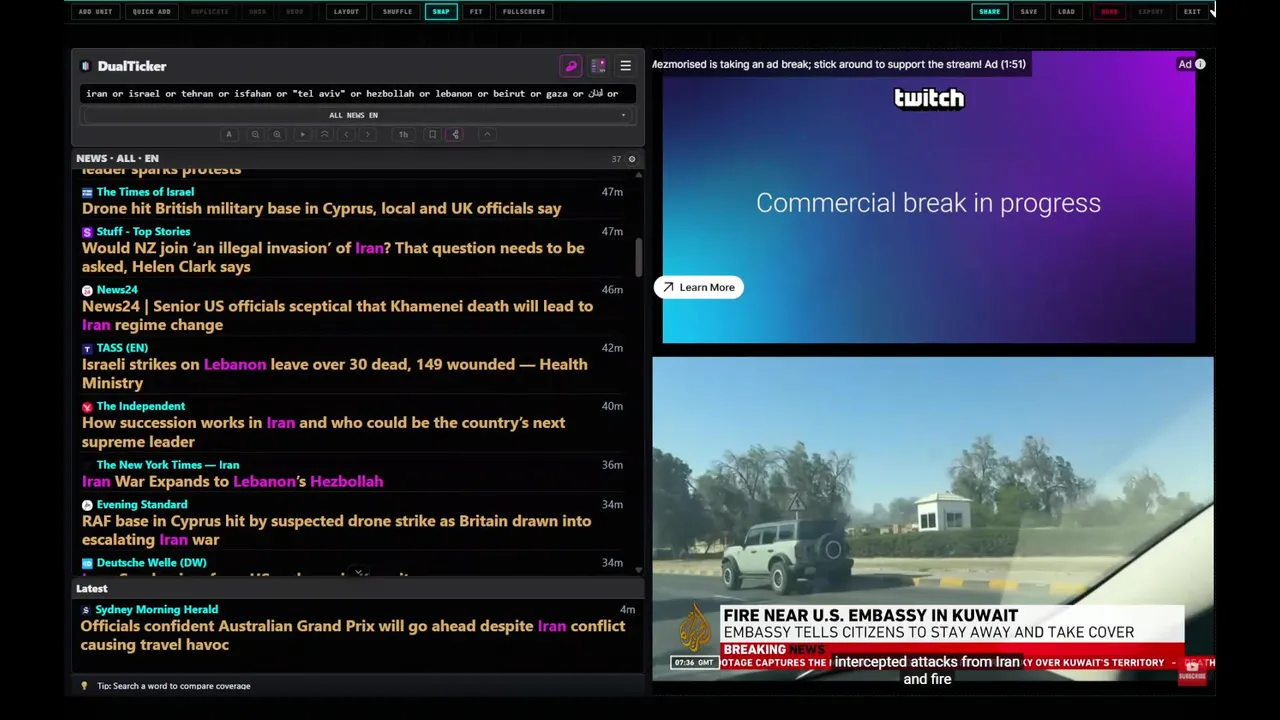Toggle the SNAP mode button
Image resolution: width=1280 pixels, height=720 pixels.
pos(441,12)
